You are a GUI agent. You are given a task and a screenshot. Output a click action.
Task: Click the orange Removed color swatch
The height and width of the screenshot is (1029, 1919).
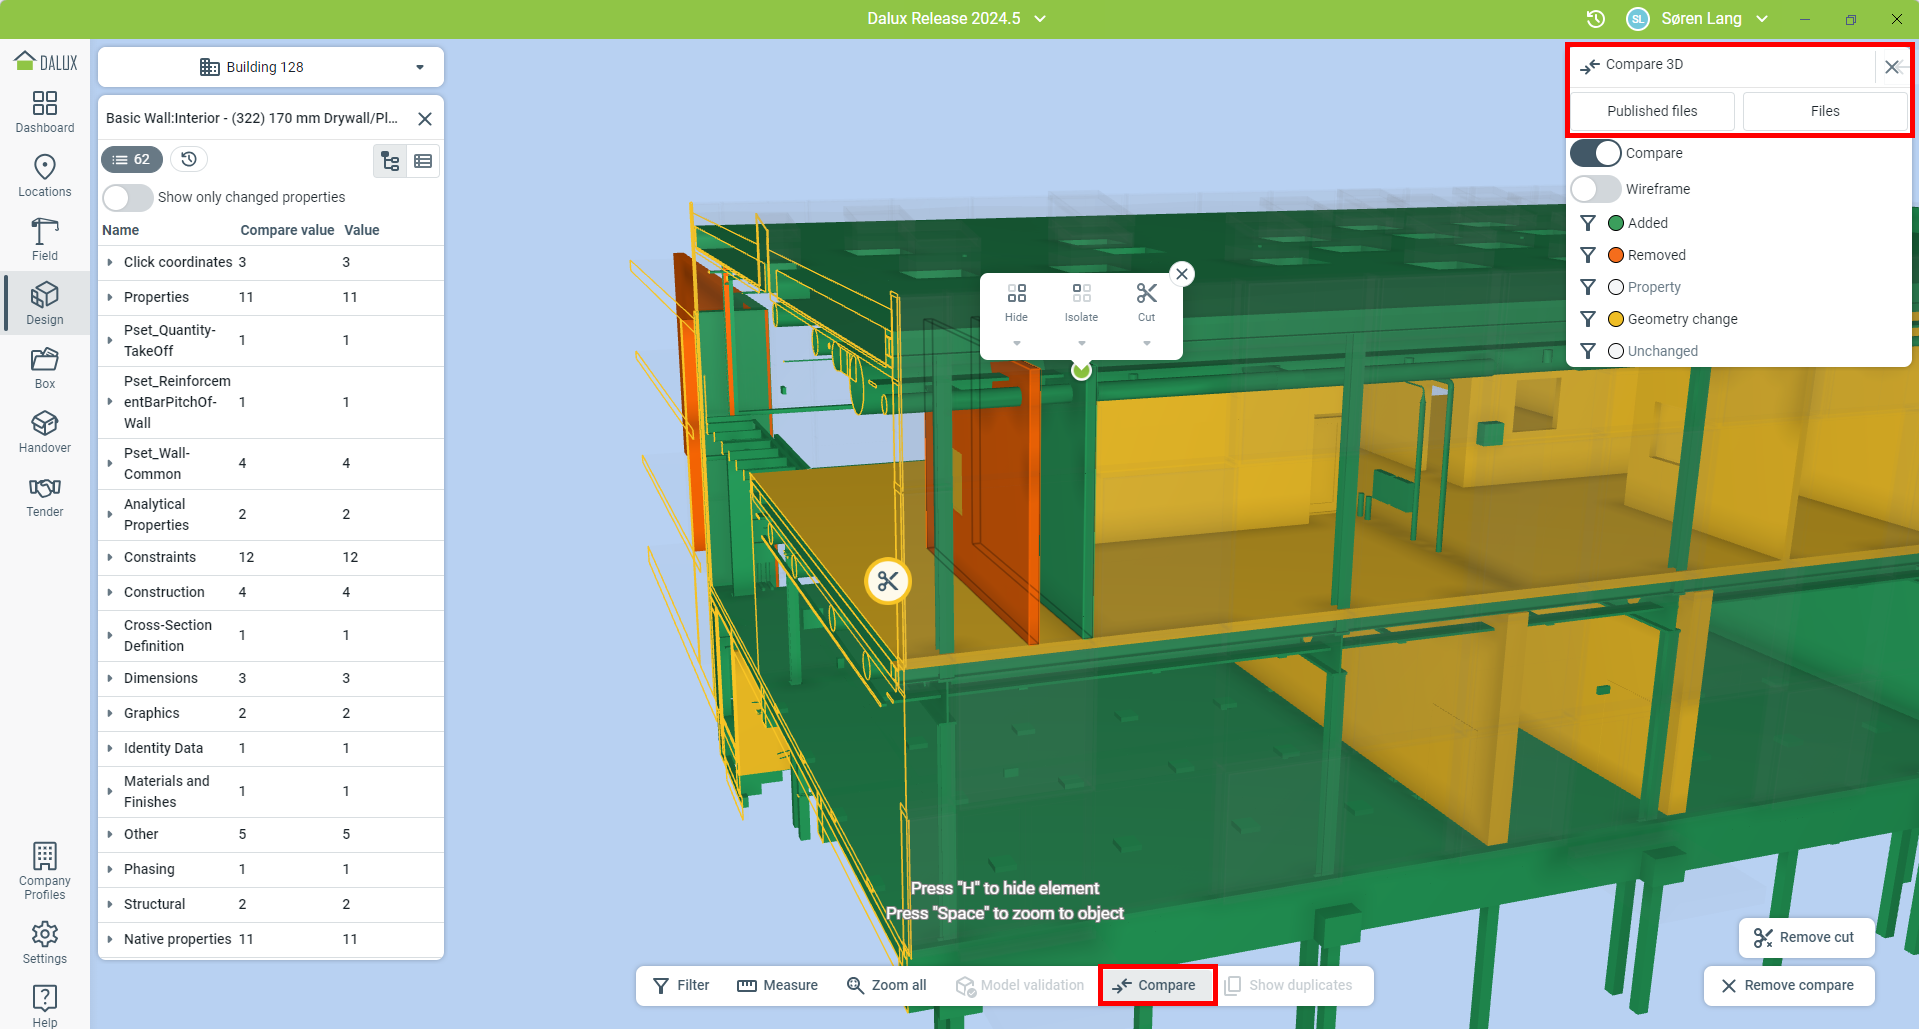pos(1615,255)
